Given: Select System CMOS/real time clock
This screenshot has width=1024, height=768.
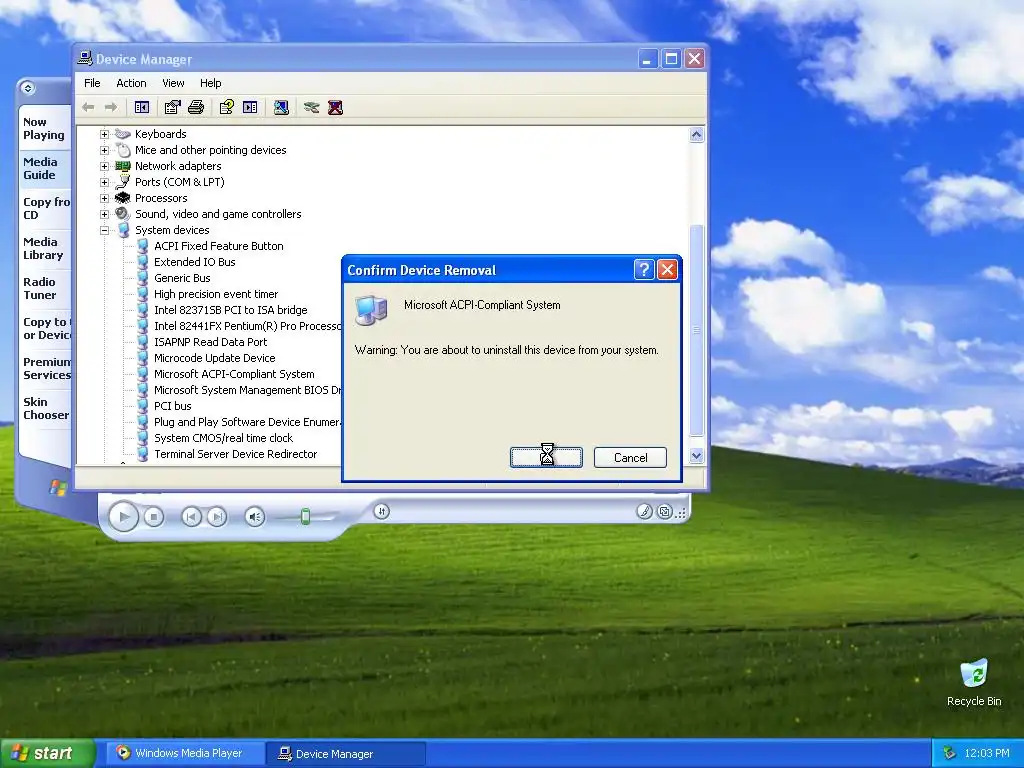Looking at the screenshot, I should point(223,438).
